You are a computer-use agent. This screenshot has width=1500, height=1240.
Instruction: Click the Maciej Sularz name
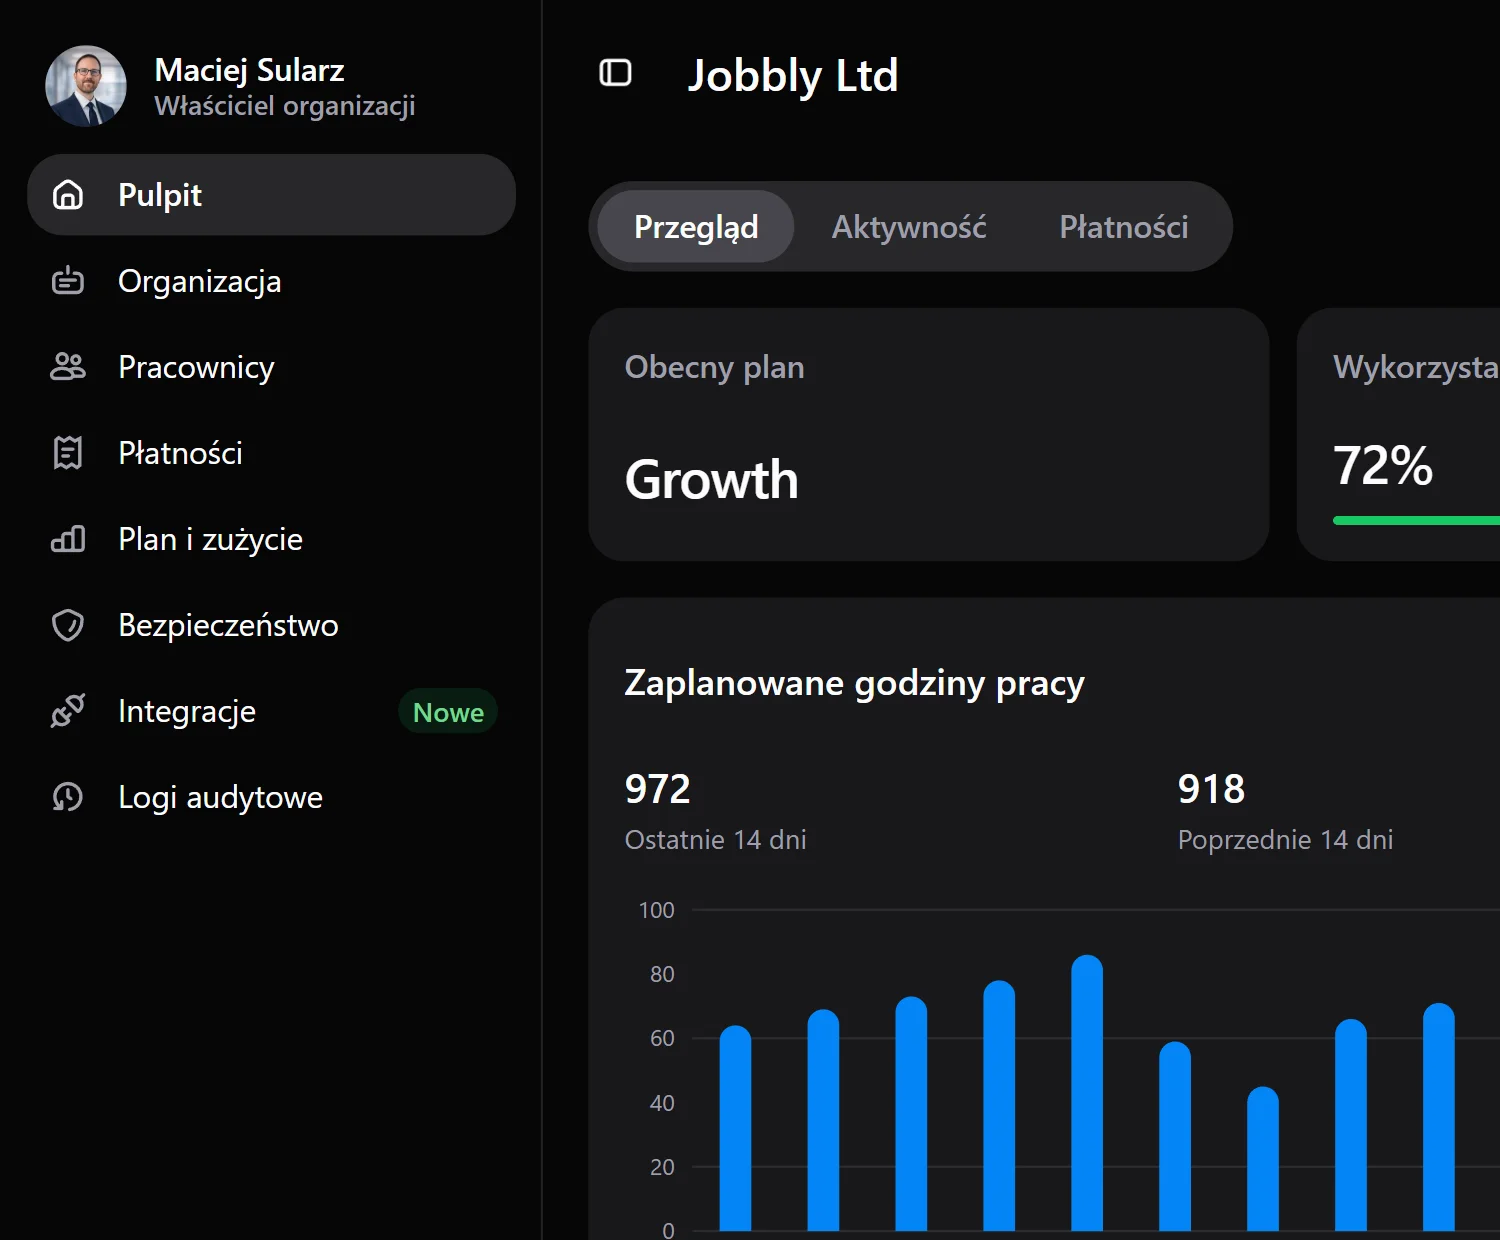[x=249, y=70]
